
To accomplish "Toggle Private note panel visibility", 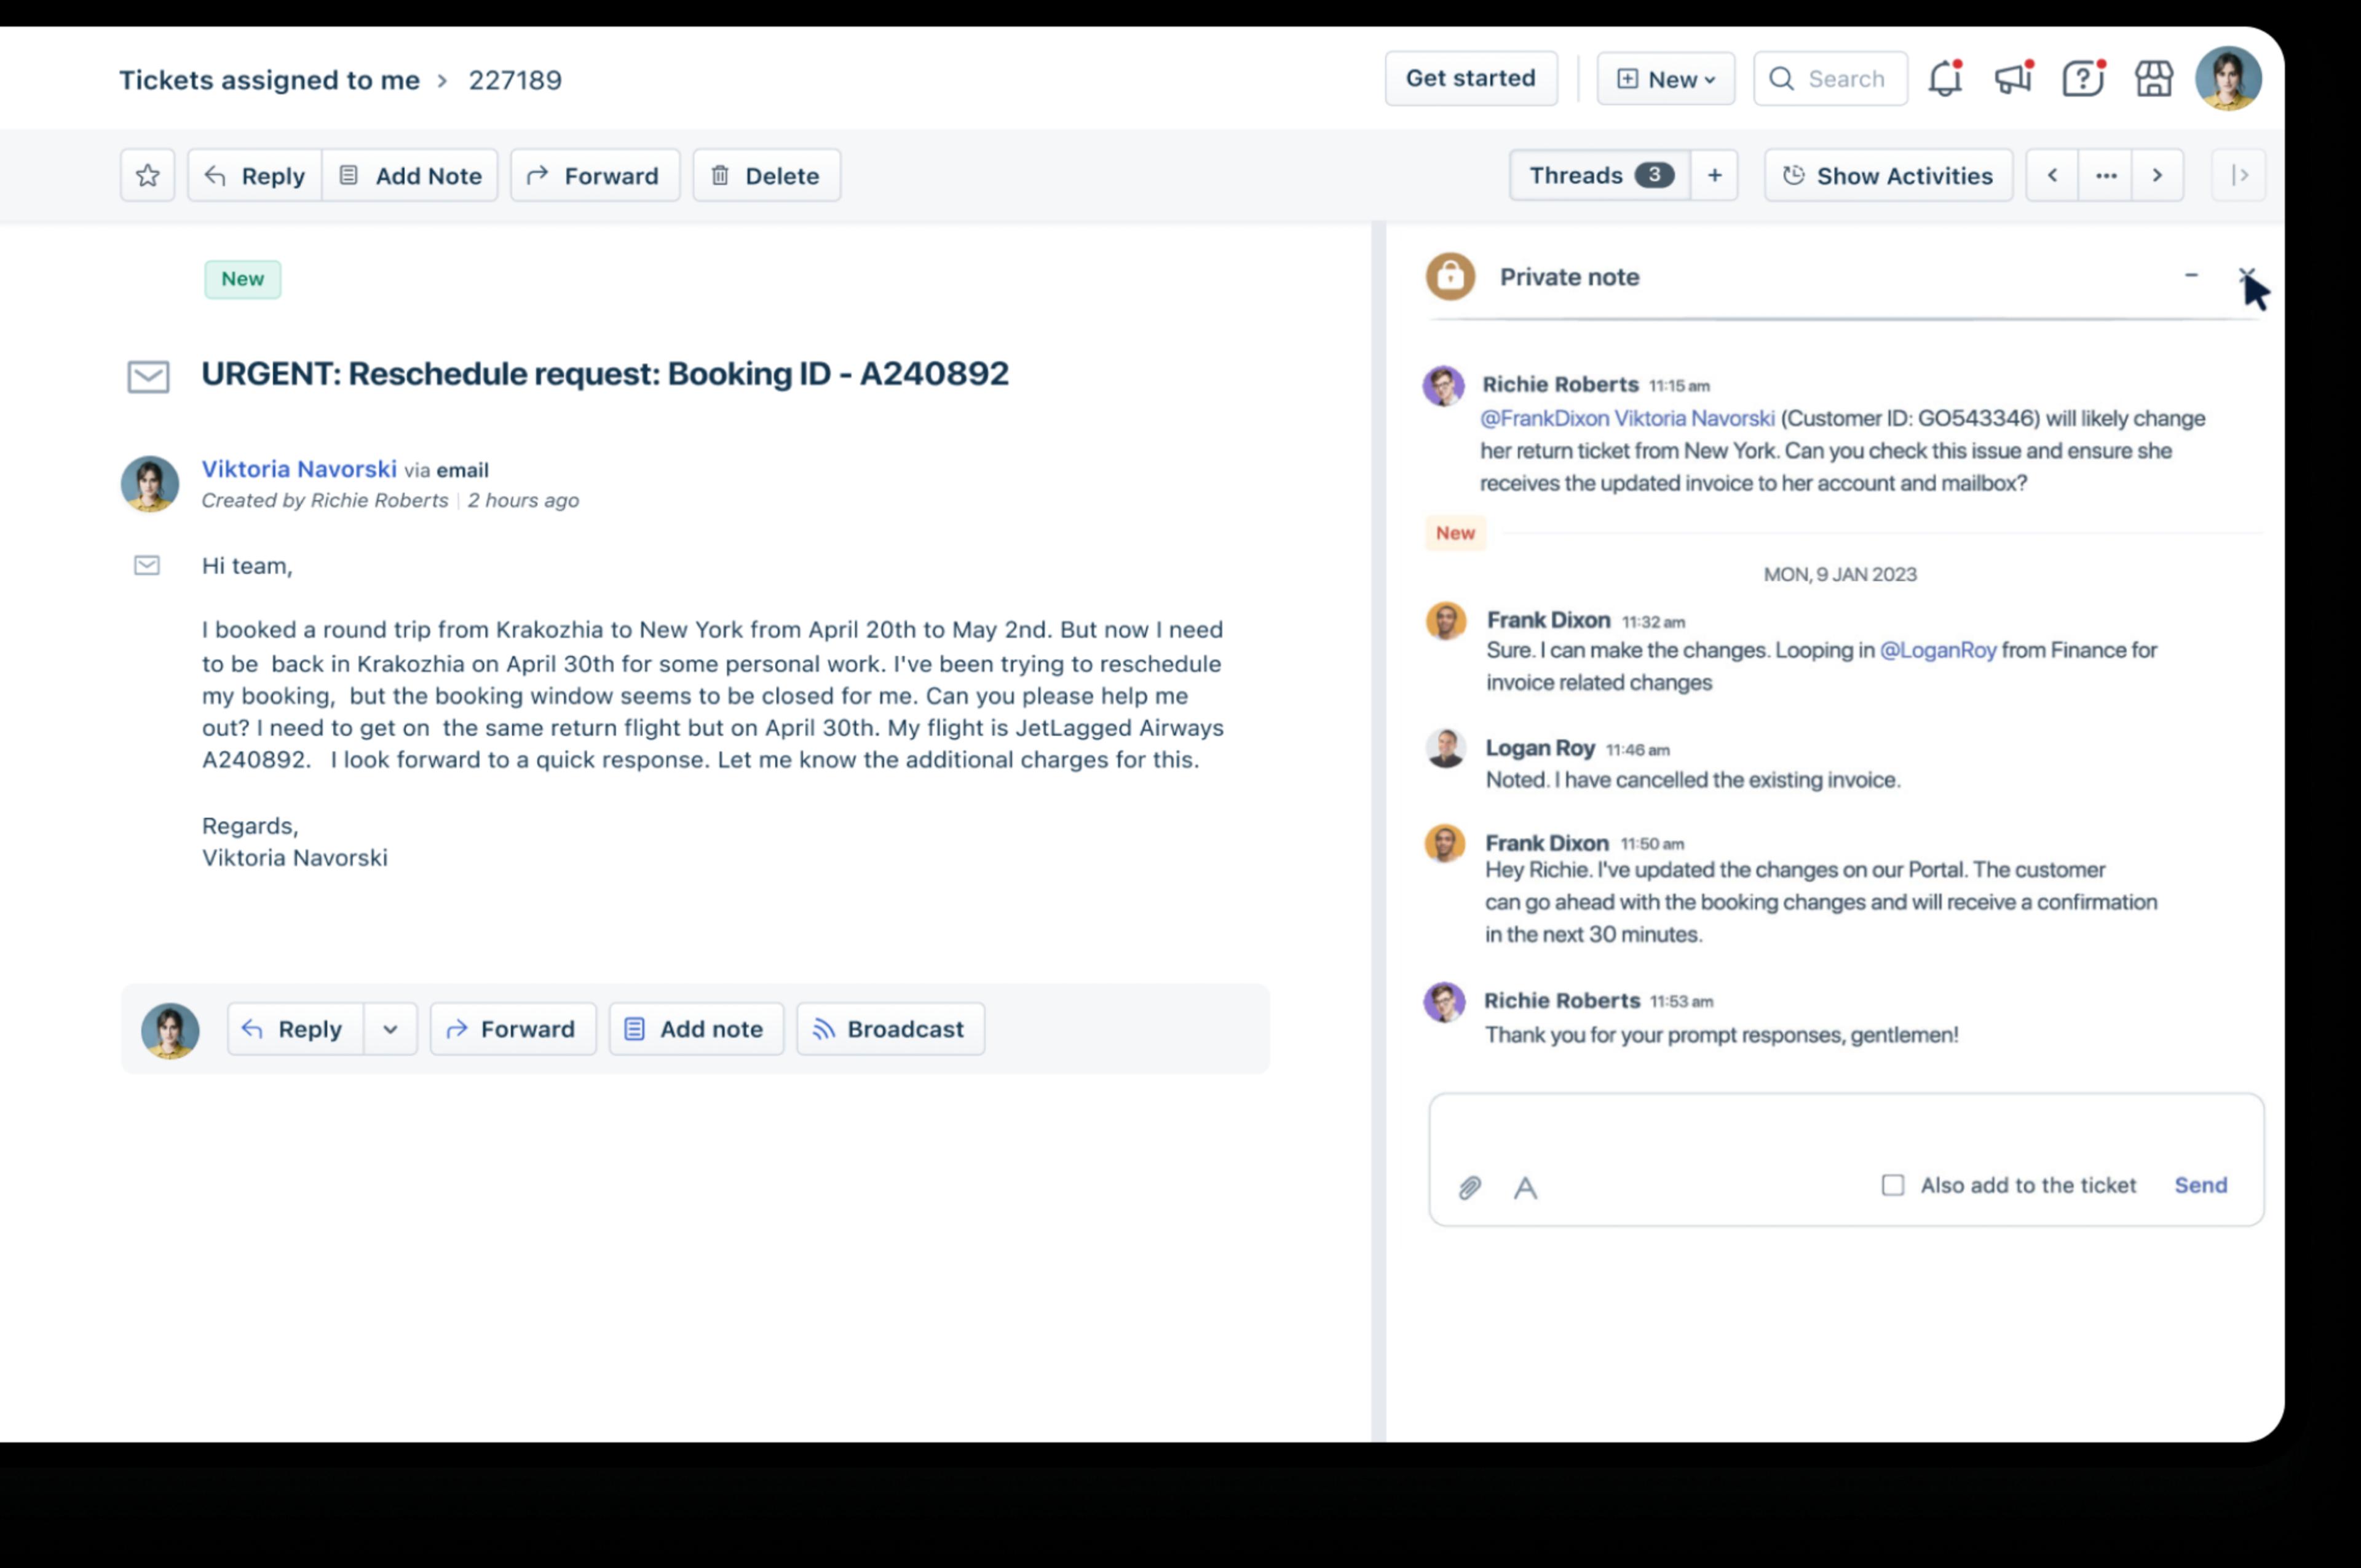I will tap(2191, 275).
